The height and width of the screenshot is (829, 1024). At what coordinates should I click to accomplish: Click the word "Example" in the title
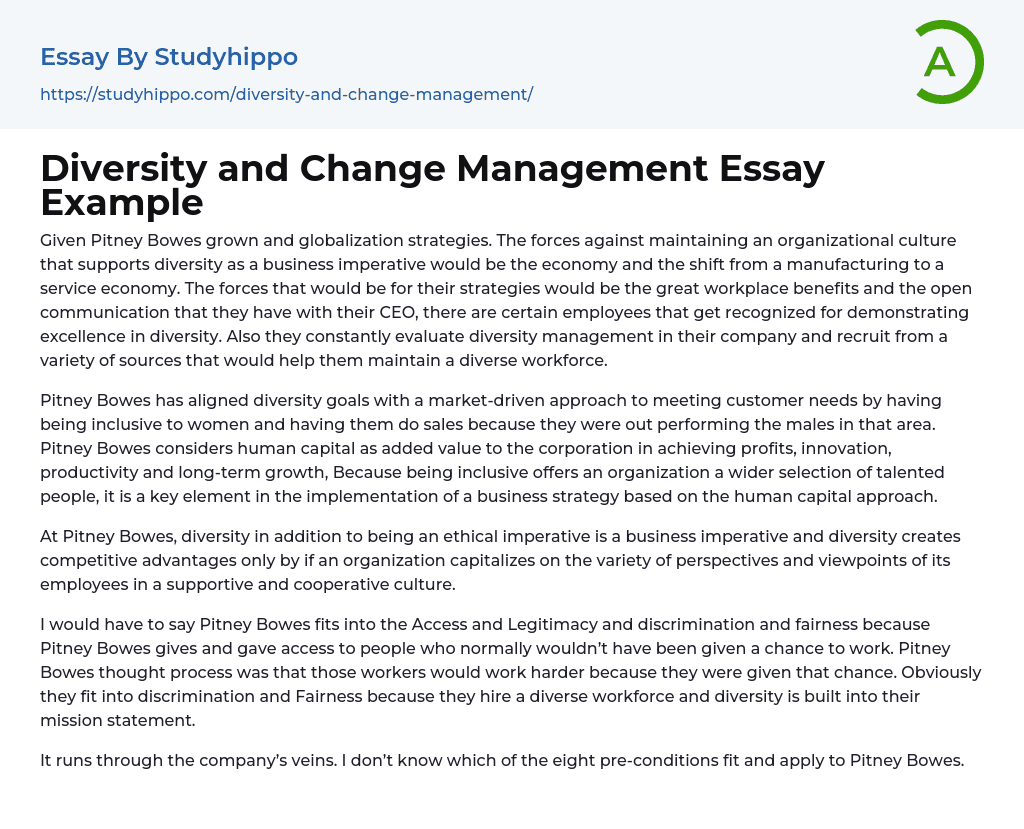click(x=122, y=203)
